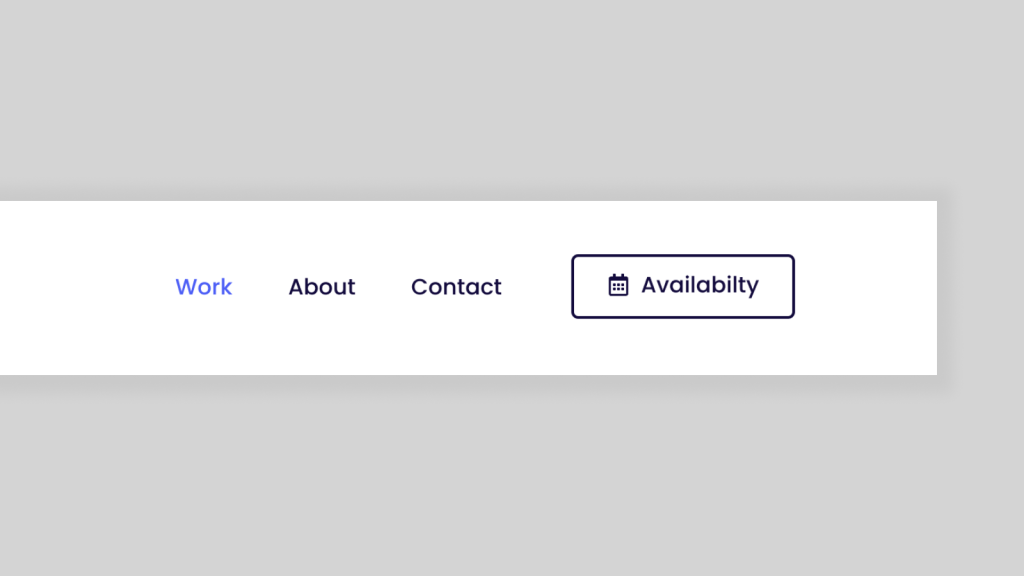Select the highlighted Work nav item
The image size is (1024, 576).
pyautogui.click(x=203, y=287)
